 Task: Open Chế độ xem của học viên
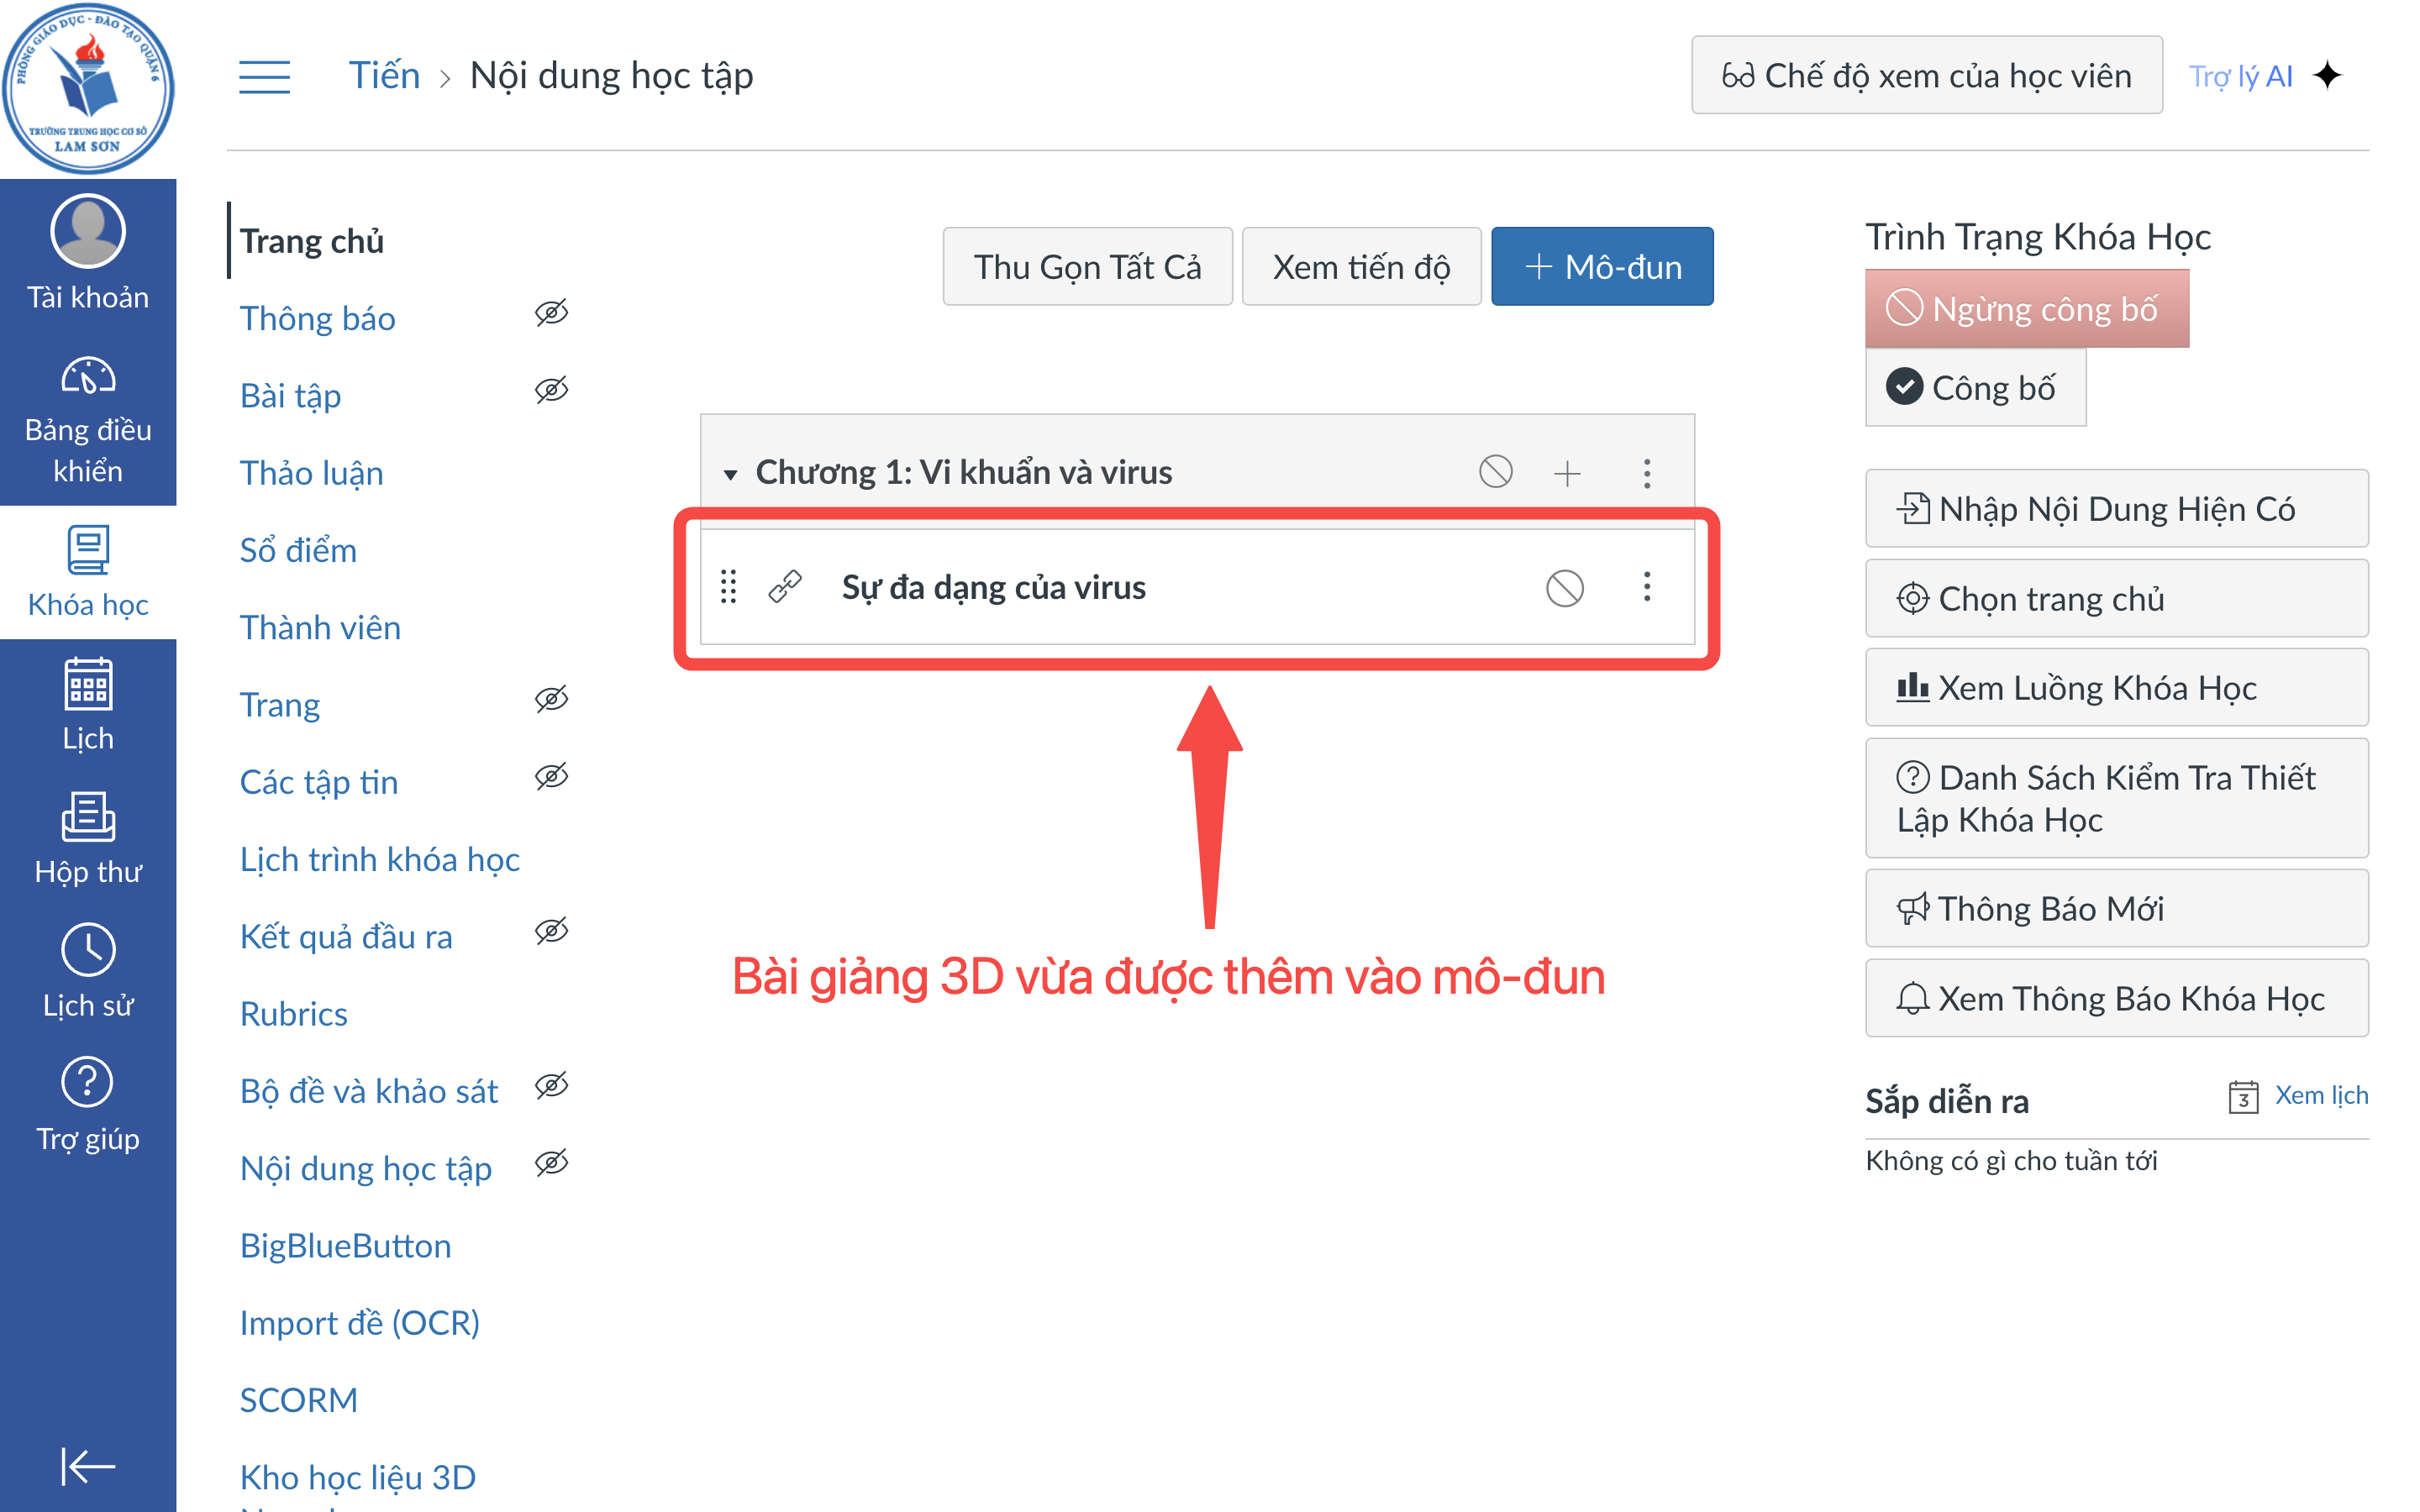[x=1926, y=75]
